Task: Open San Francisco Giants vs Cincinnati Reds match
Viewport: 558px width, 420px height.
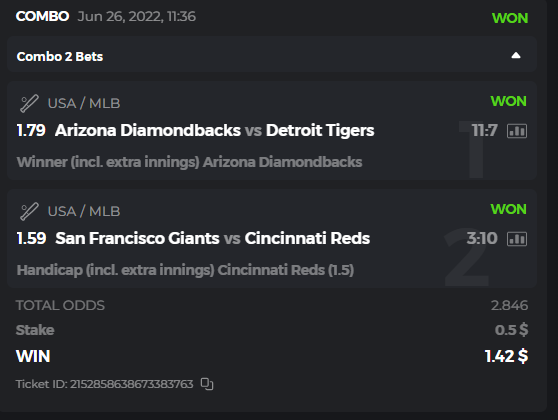Action: pyautogui.click(x=212, y=238)
